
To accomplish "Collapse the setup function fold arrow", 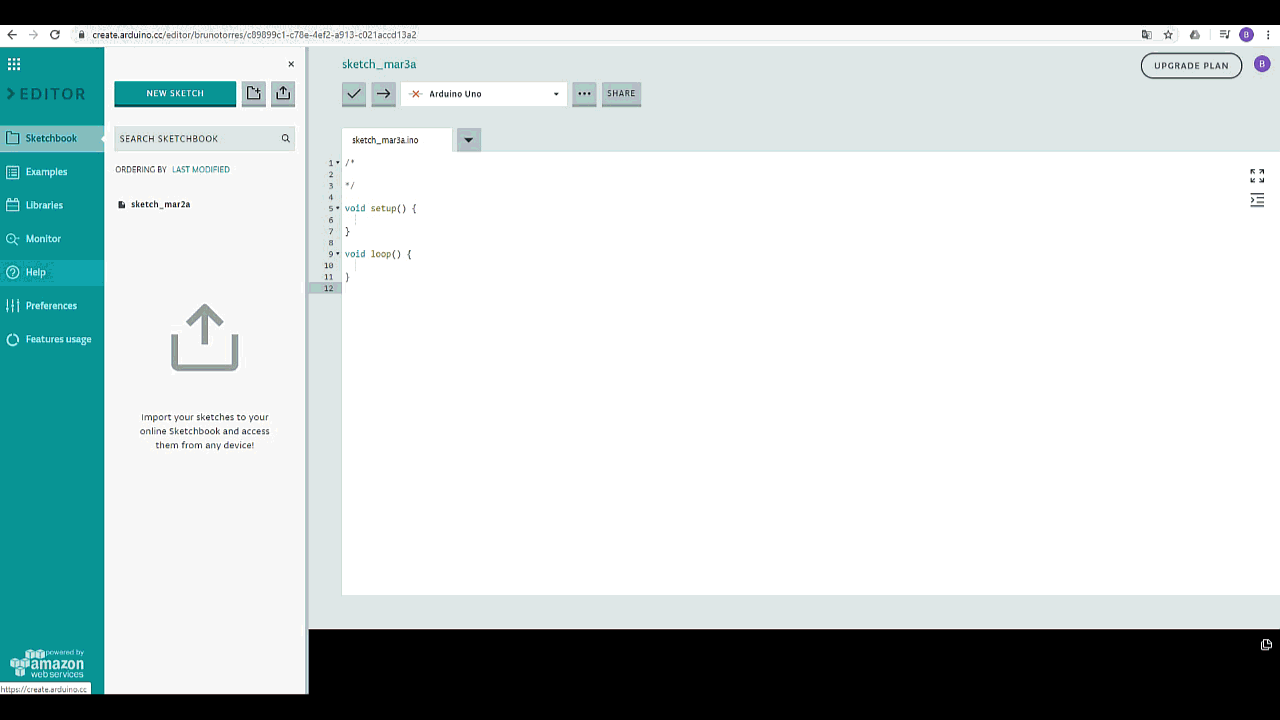I will (338, 208).
